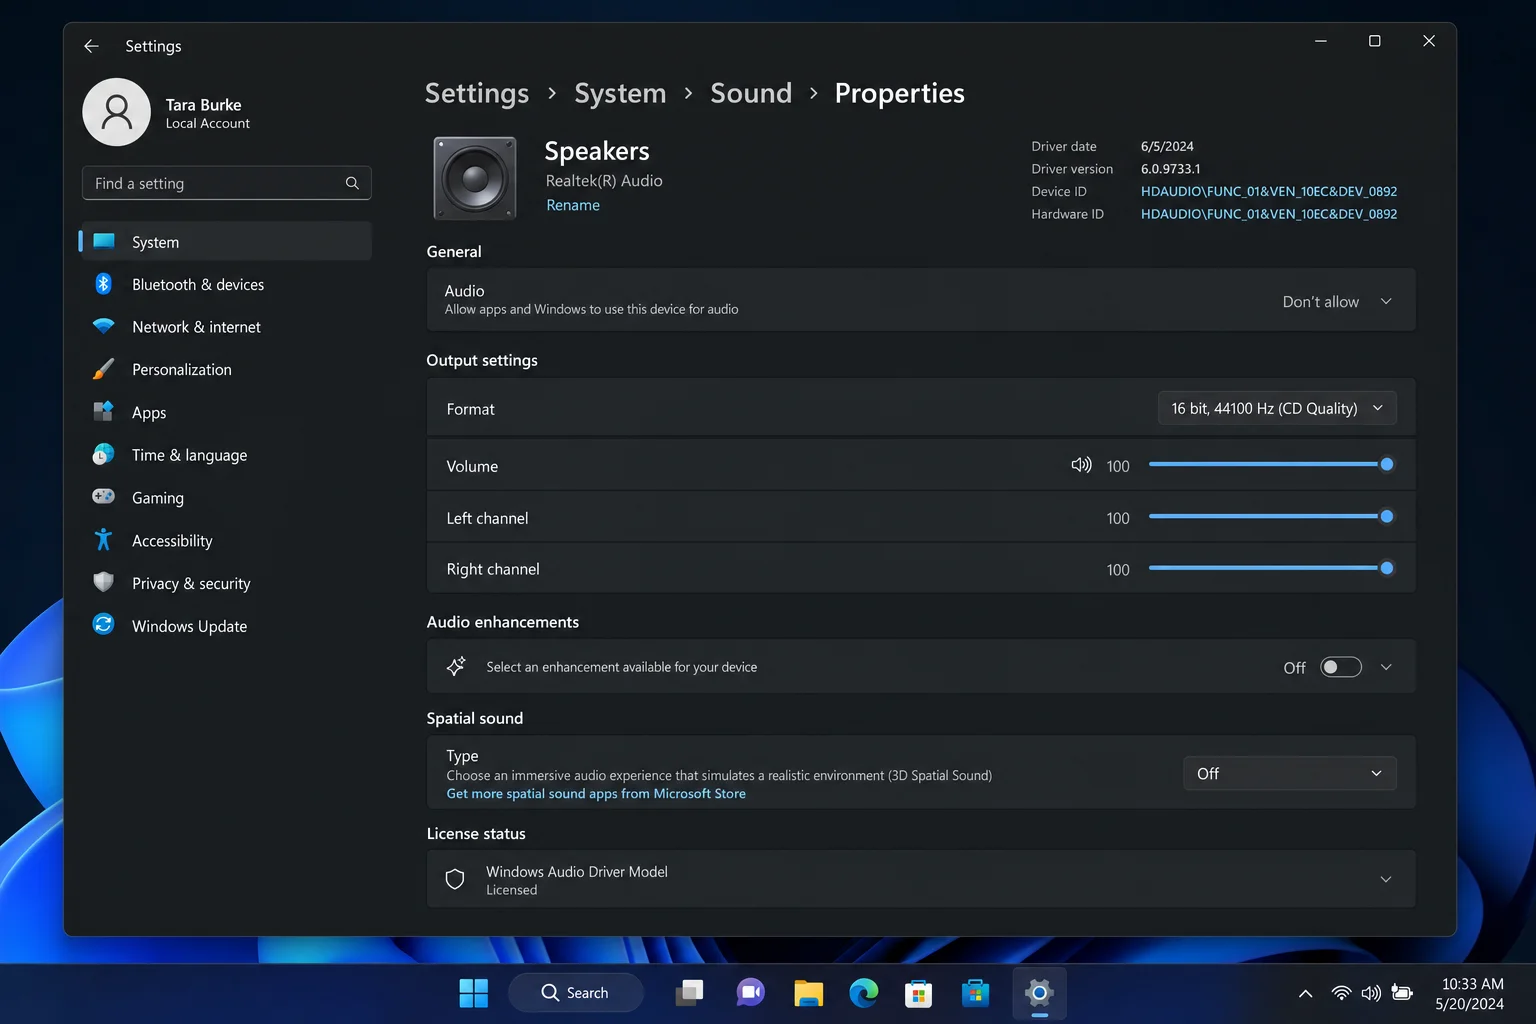The width and height of the screenshot is (1536, 1024).
Task: Open Task View on the taskbar
Action: pyautogui.click(x=690, y=993)
